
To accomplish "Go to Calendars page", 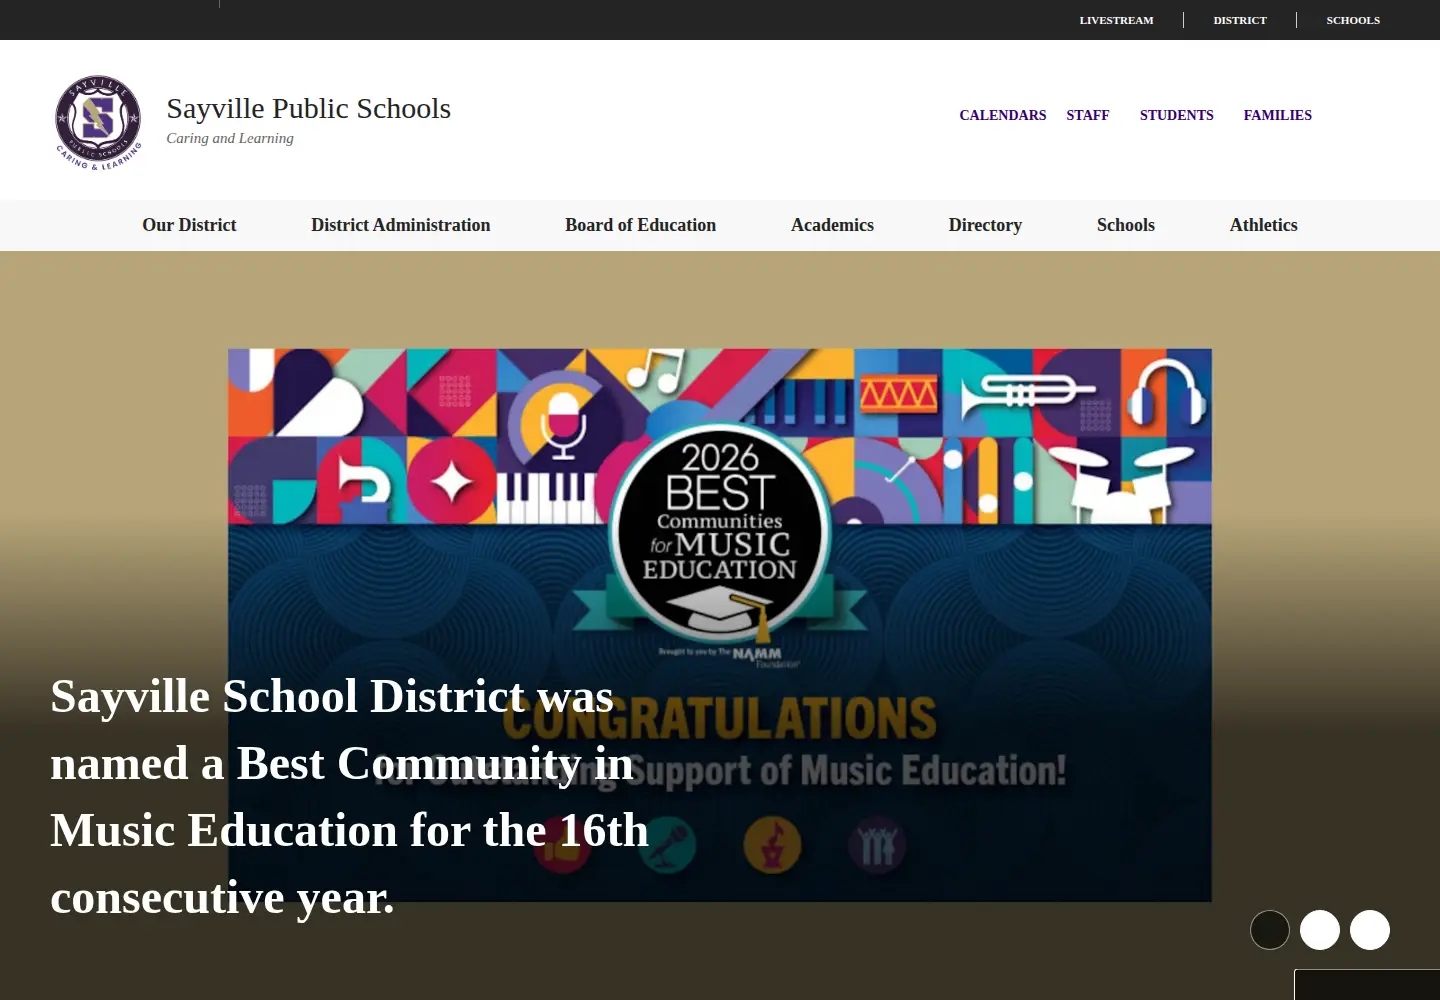I will click(1003, 115).
